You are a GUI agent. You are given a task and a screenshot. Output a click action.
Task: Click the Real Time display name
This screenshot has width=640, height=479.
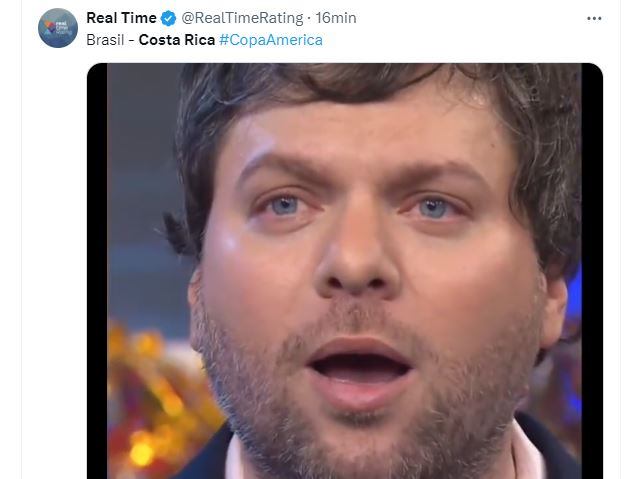pos(121,18)
